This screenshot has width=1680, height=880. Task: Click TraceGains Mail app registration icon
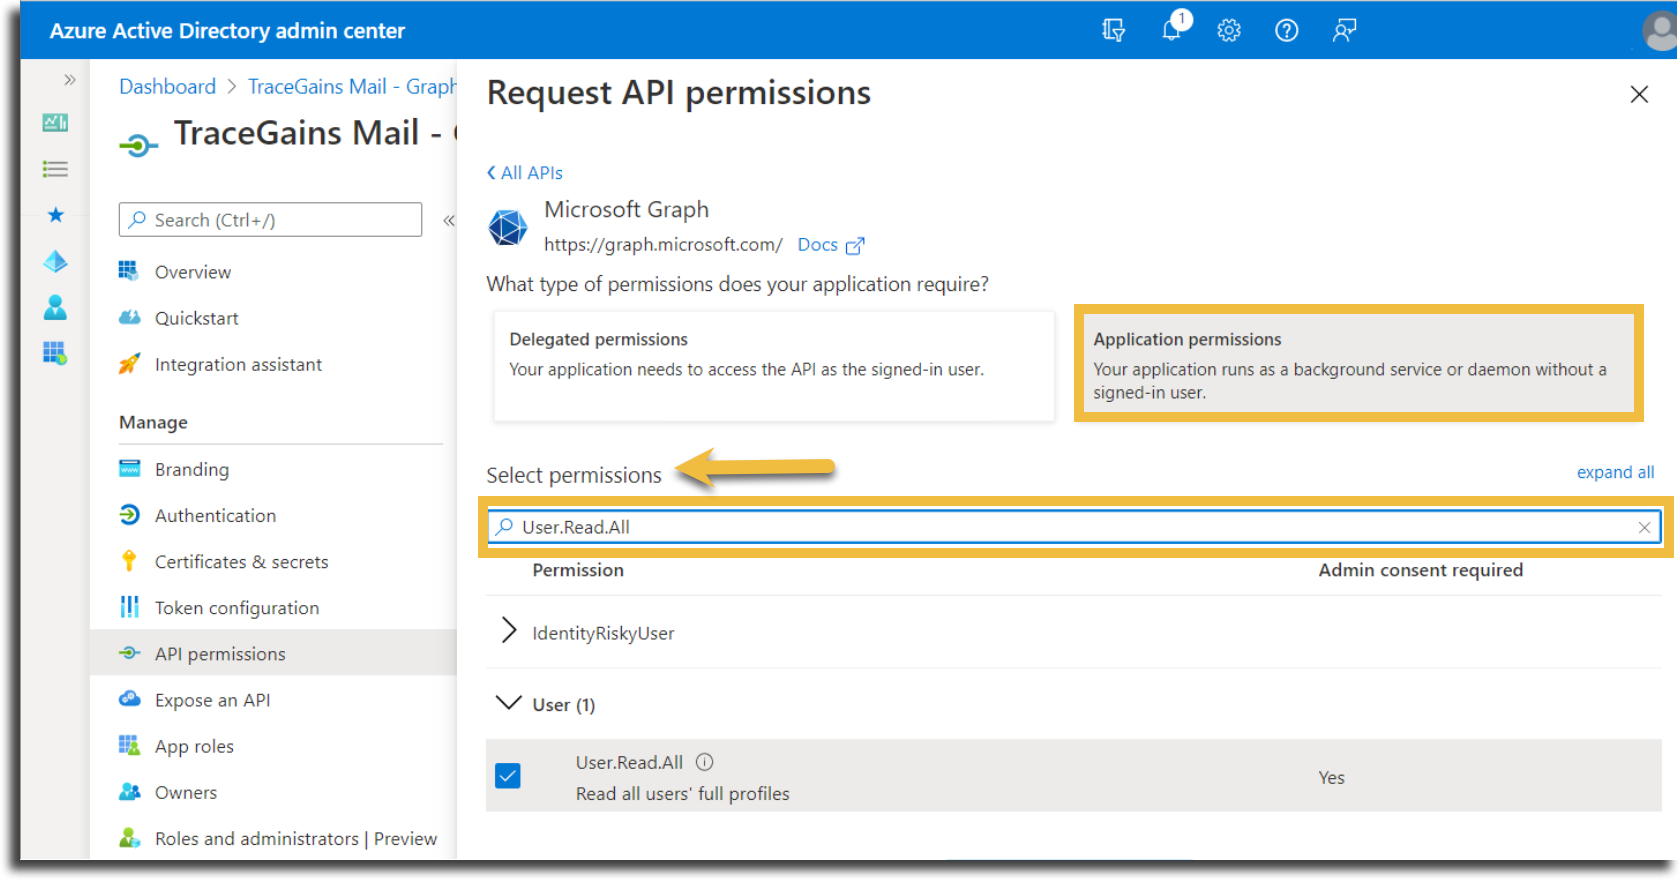[x=139, y=146]
